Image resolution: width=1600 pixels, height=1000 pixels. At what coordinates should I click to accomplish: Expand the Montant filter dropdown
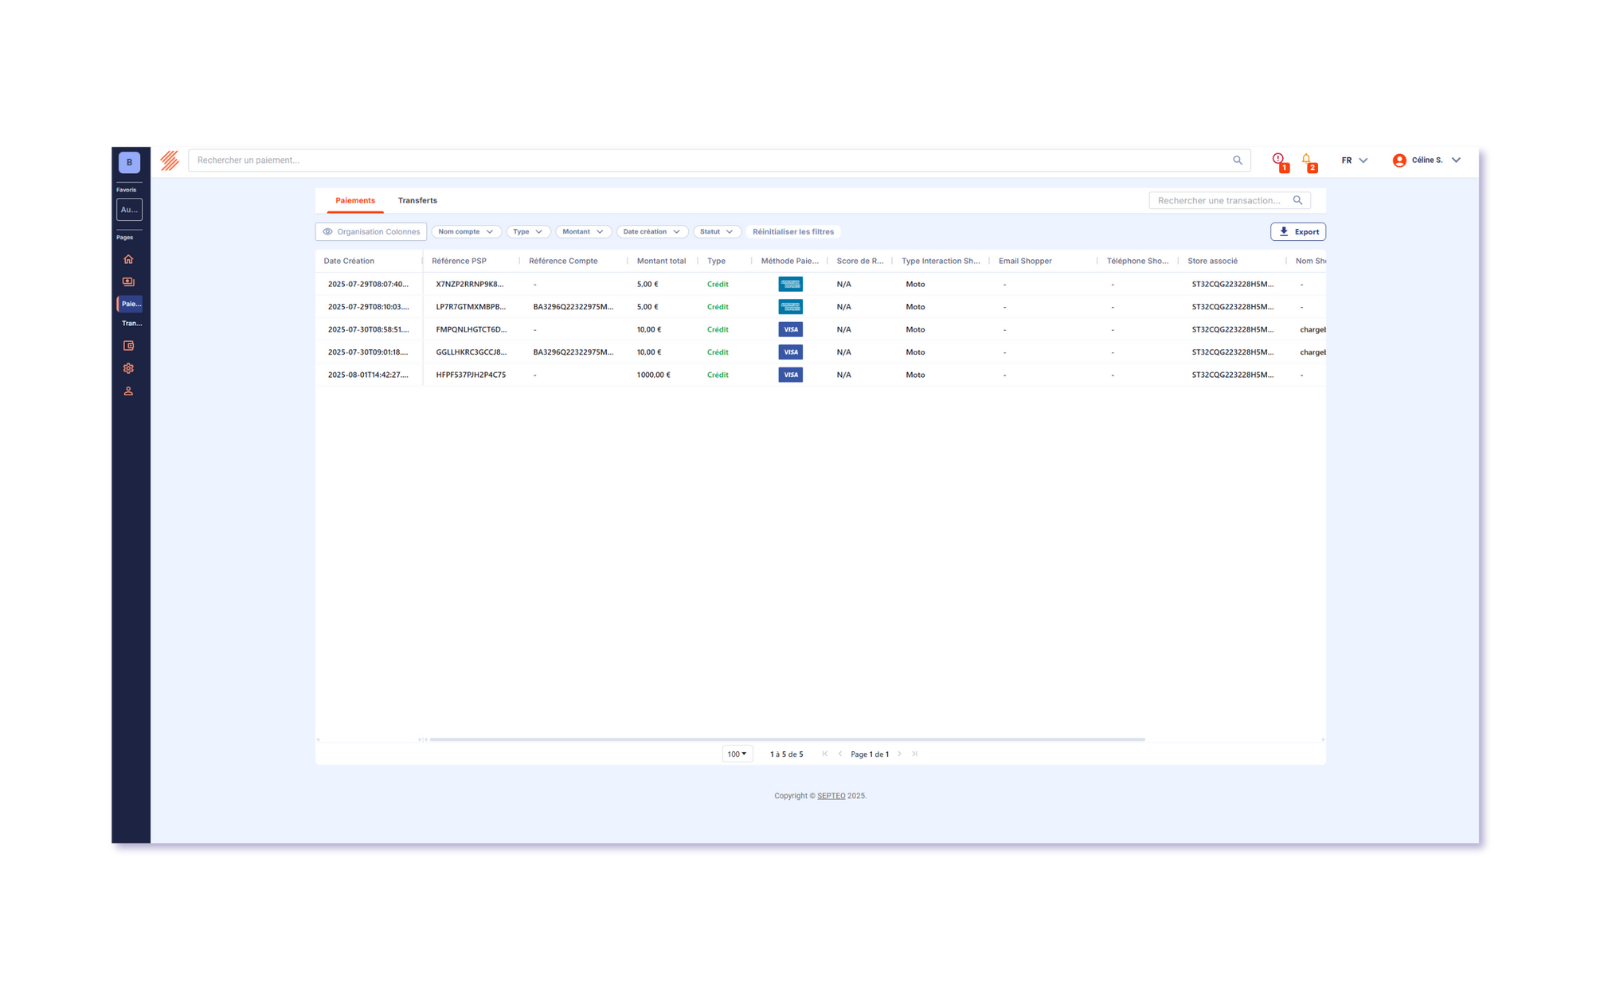(x=583, y=231)
